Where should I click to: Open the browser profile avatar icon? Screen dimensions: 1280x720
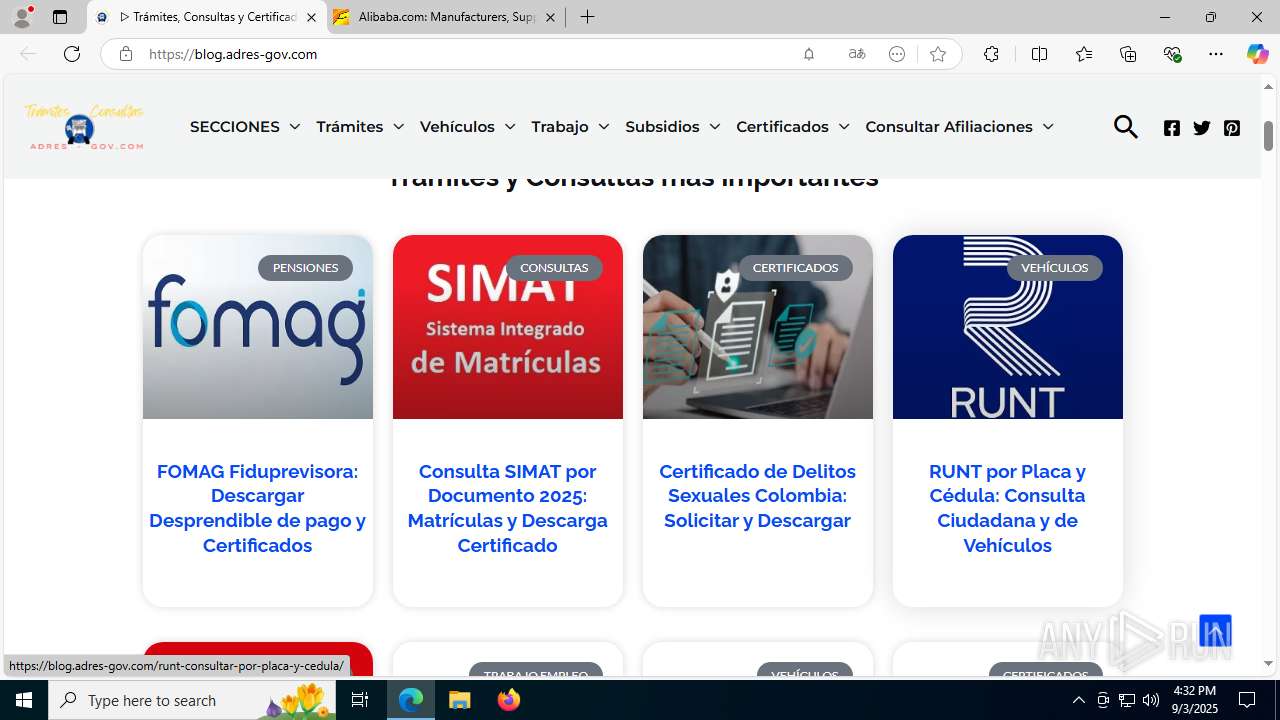click(x=22, y=17)
